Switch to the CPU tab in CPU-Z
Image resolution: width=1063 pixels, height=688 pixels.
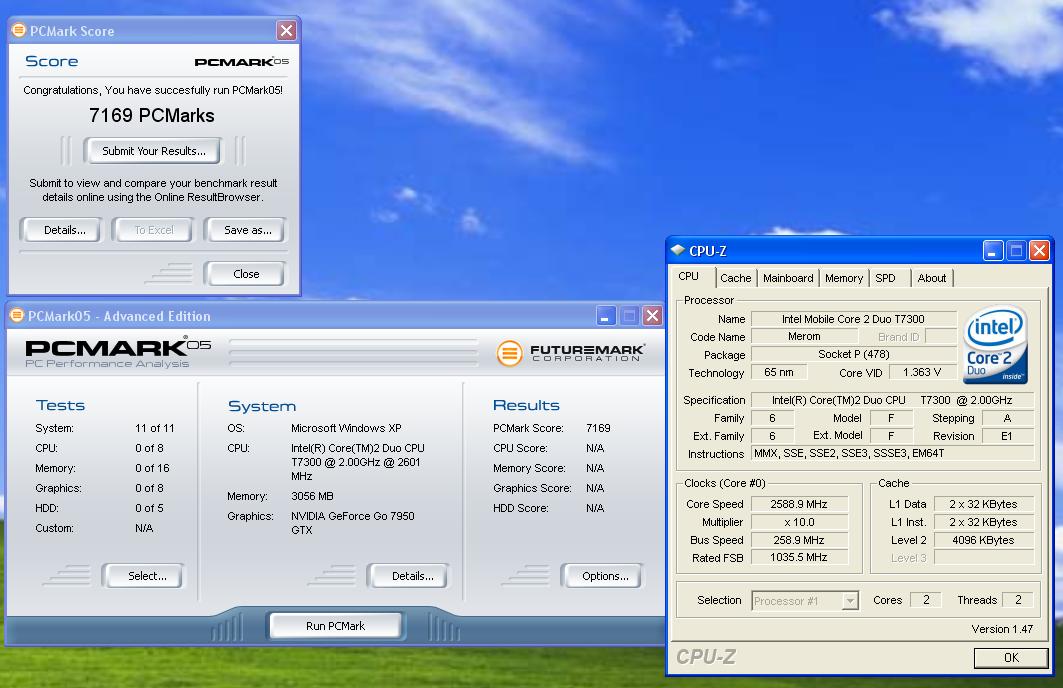[x=689, y=277]
